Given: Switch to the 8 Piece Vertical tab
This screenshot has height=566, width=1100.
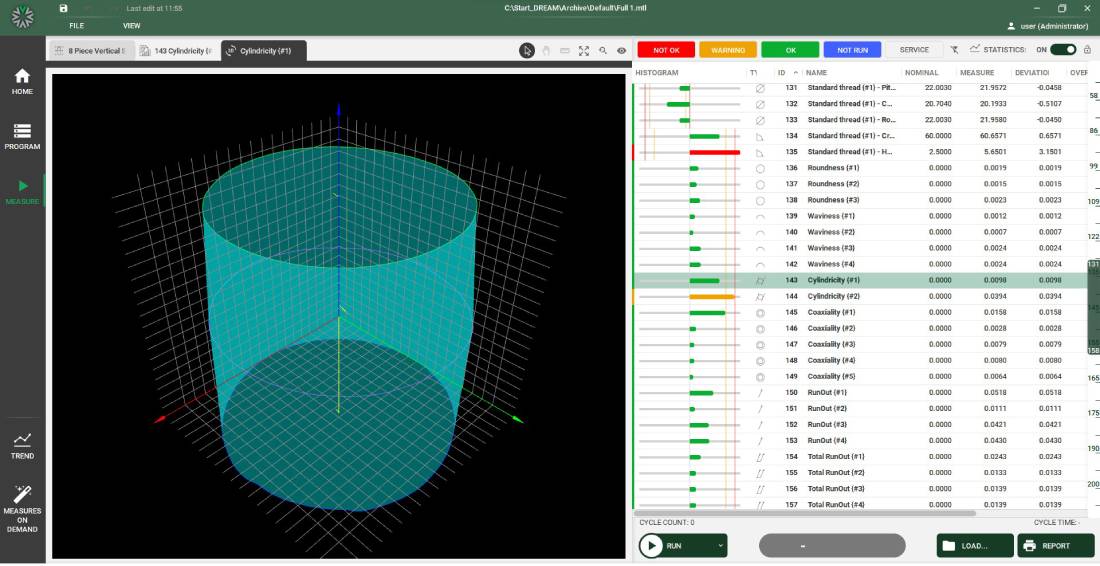Looking at the screenshot, I should pyautogui.click(x=90, y=50).
